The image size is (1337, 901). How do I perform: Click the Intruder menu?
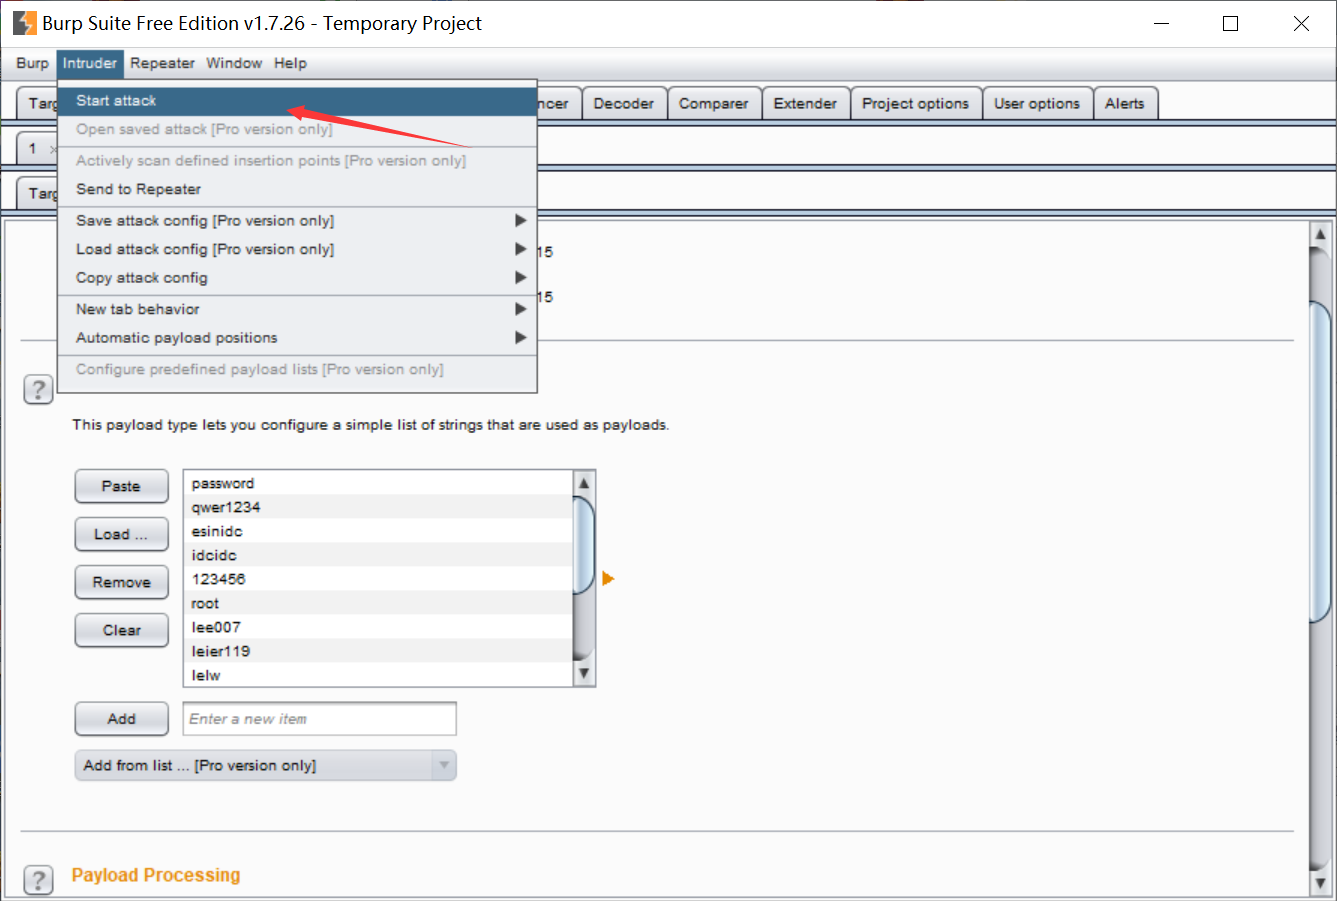[x=90, y=63]
